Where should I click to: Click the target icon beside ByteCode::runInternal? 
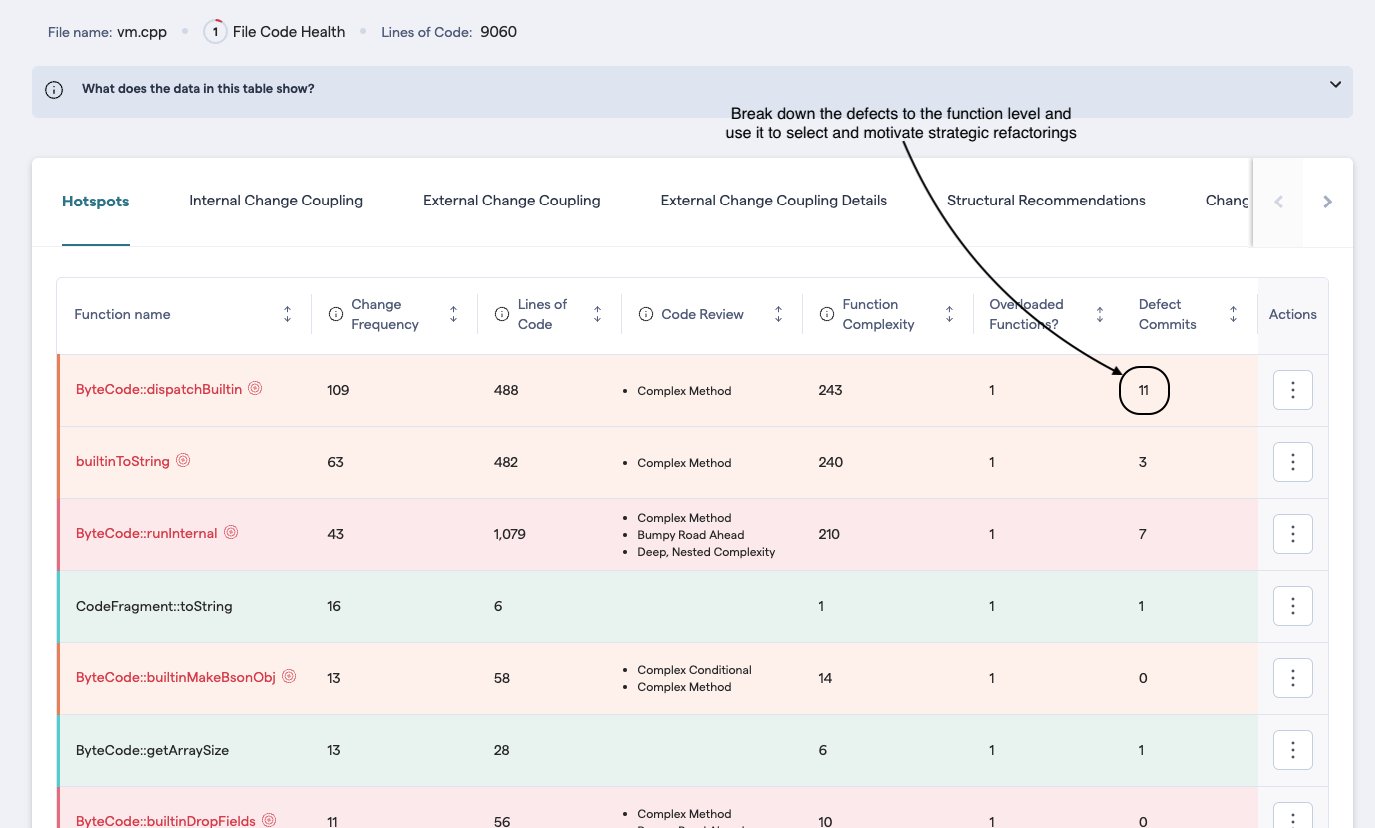231,532
